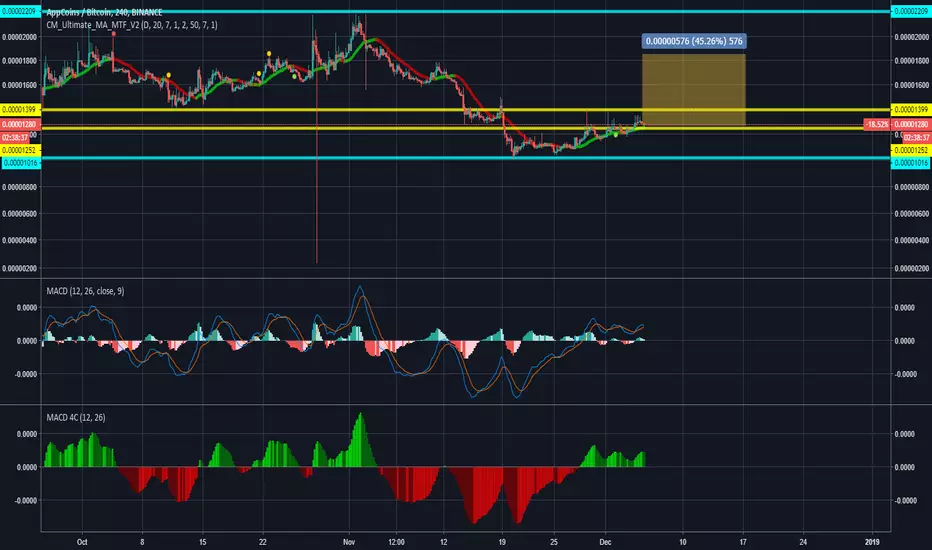Select the top cyan horizontal line at 0.00002209
This screenshot has width=932, height=550.
[x=465, y=11]
